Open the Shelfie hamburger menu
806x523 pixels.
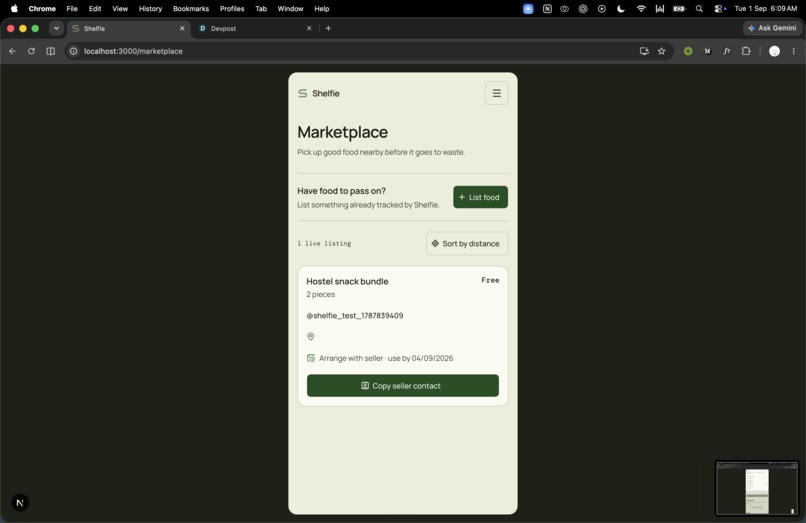pos(496,93)
